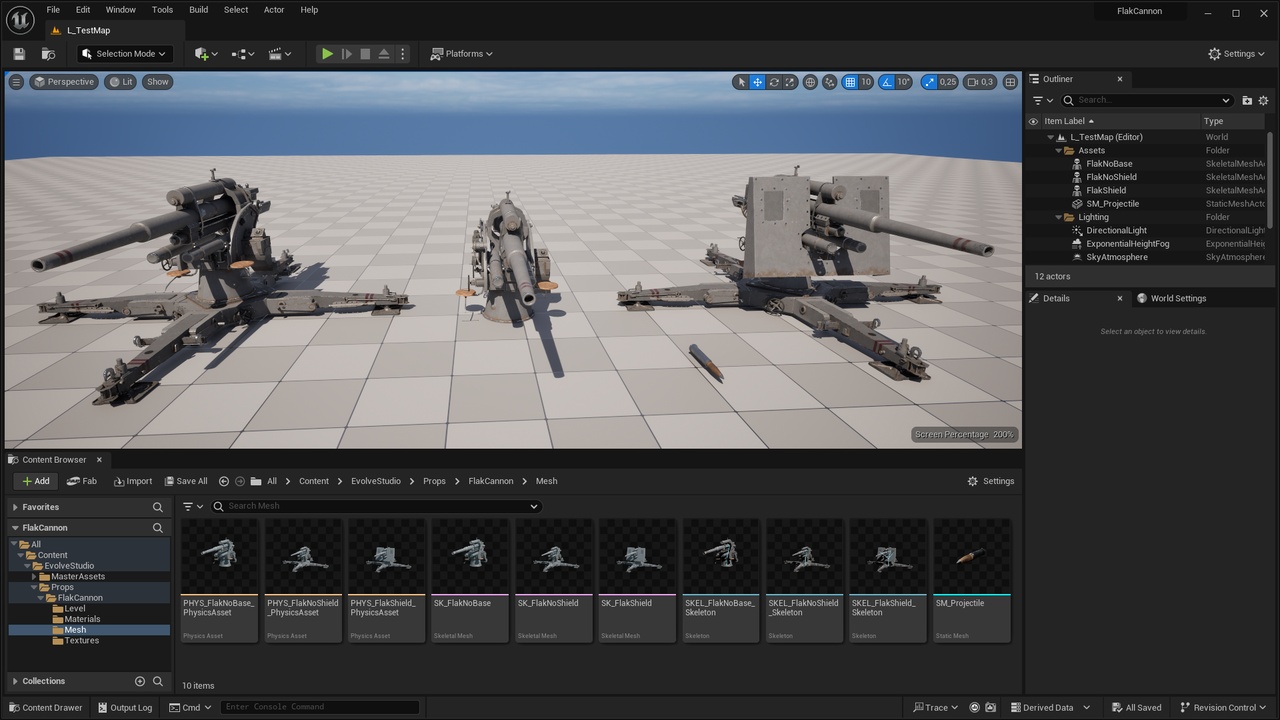
Task: Open Fab from the Content Browser
Action: tap(82, 481)
